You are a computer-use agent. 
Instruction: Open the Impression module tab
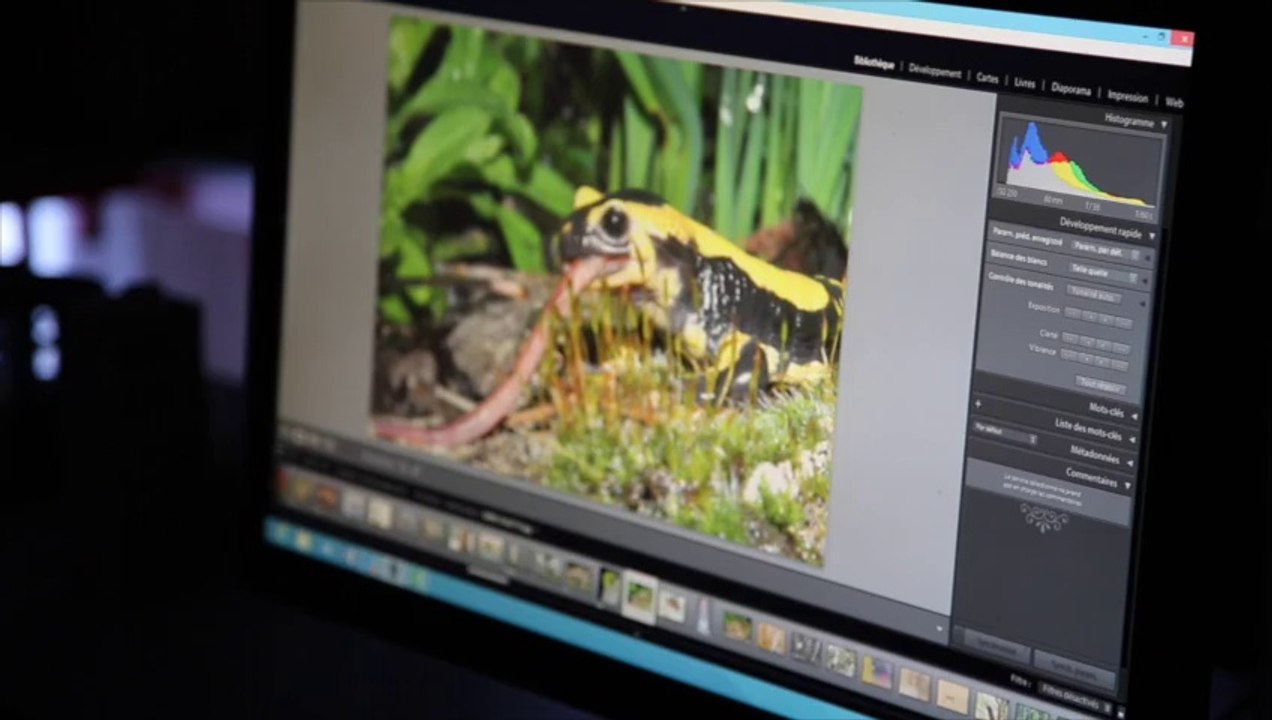1128,97
